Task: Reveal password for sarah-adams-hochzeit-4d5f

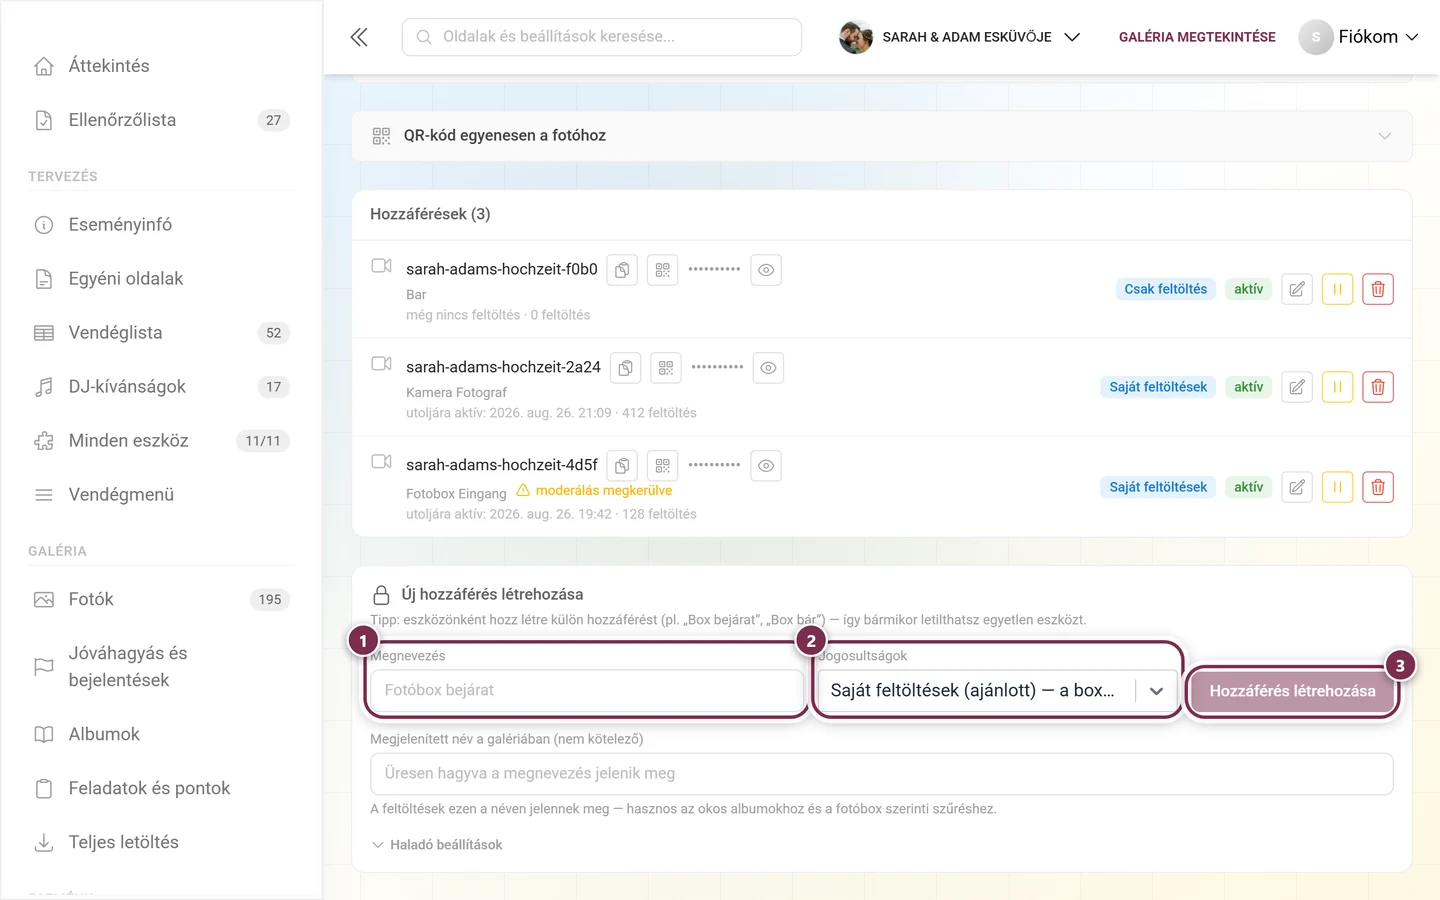Action: [766, 466]
